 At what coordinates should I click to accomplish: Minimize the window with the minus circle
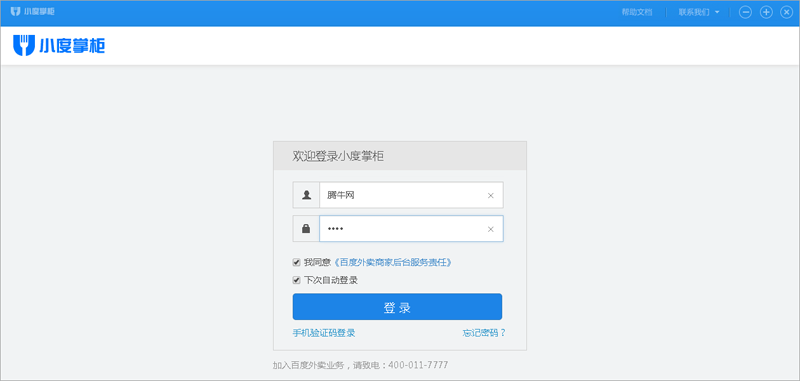(x=745, y=12)
